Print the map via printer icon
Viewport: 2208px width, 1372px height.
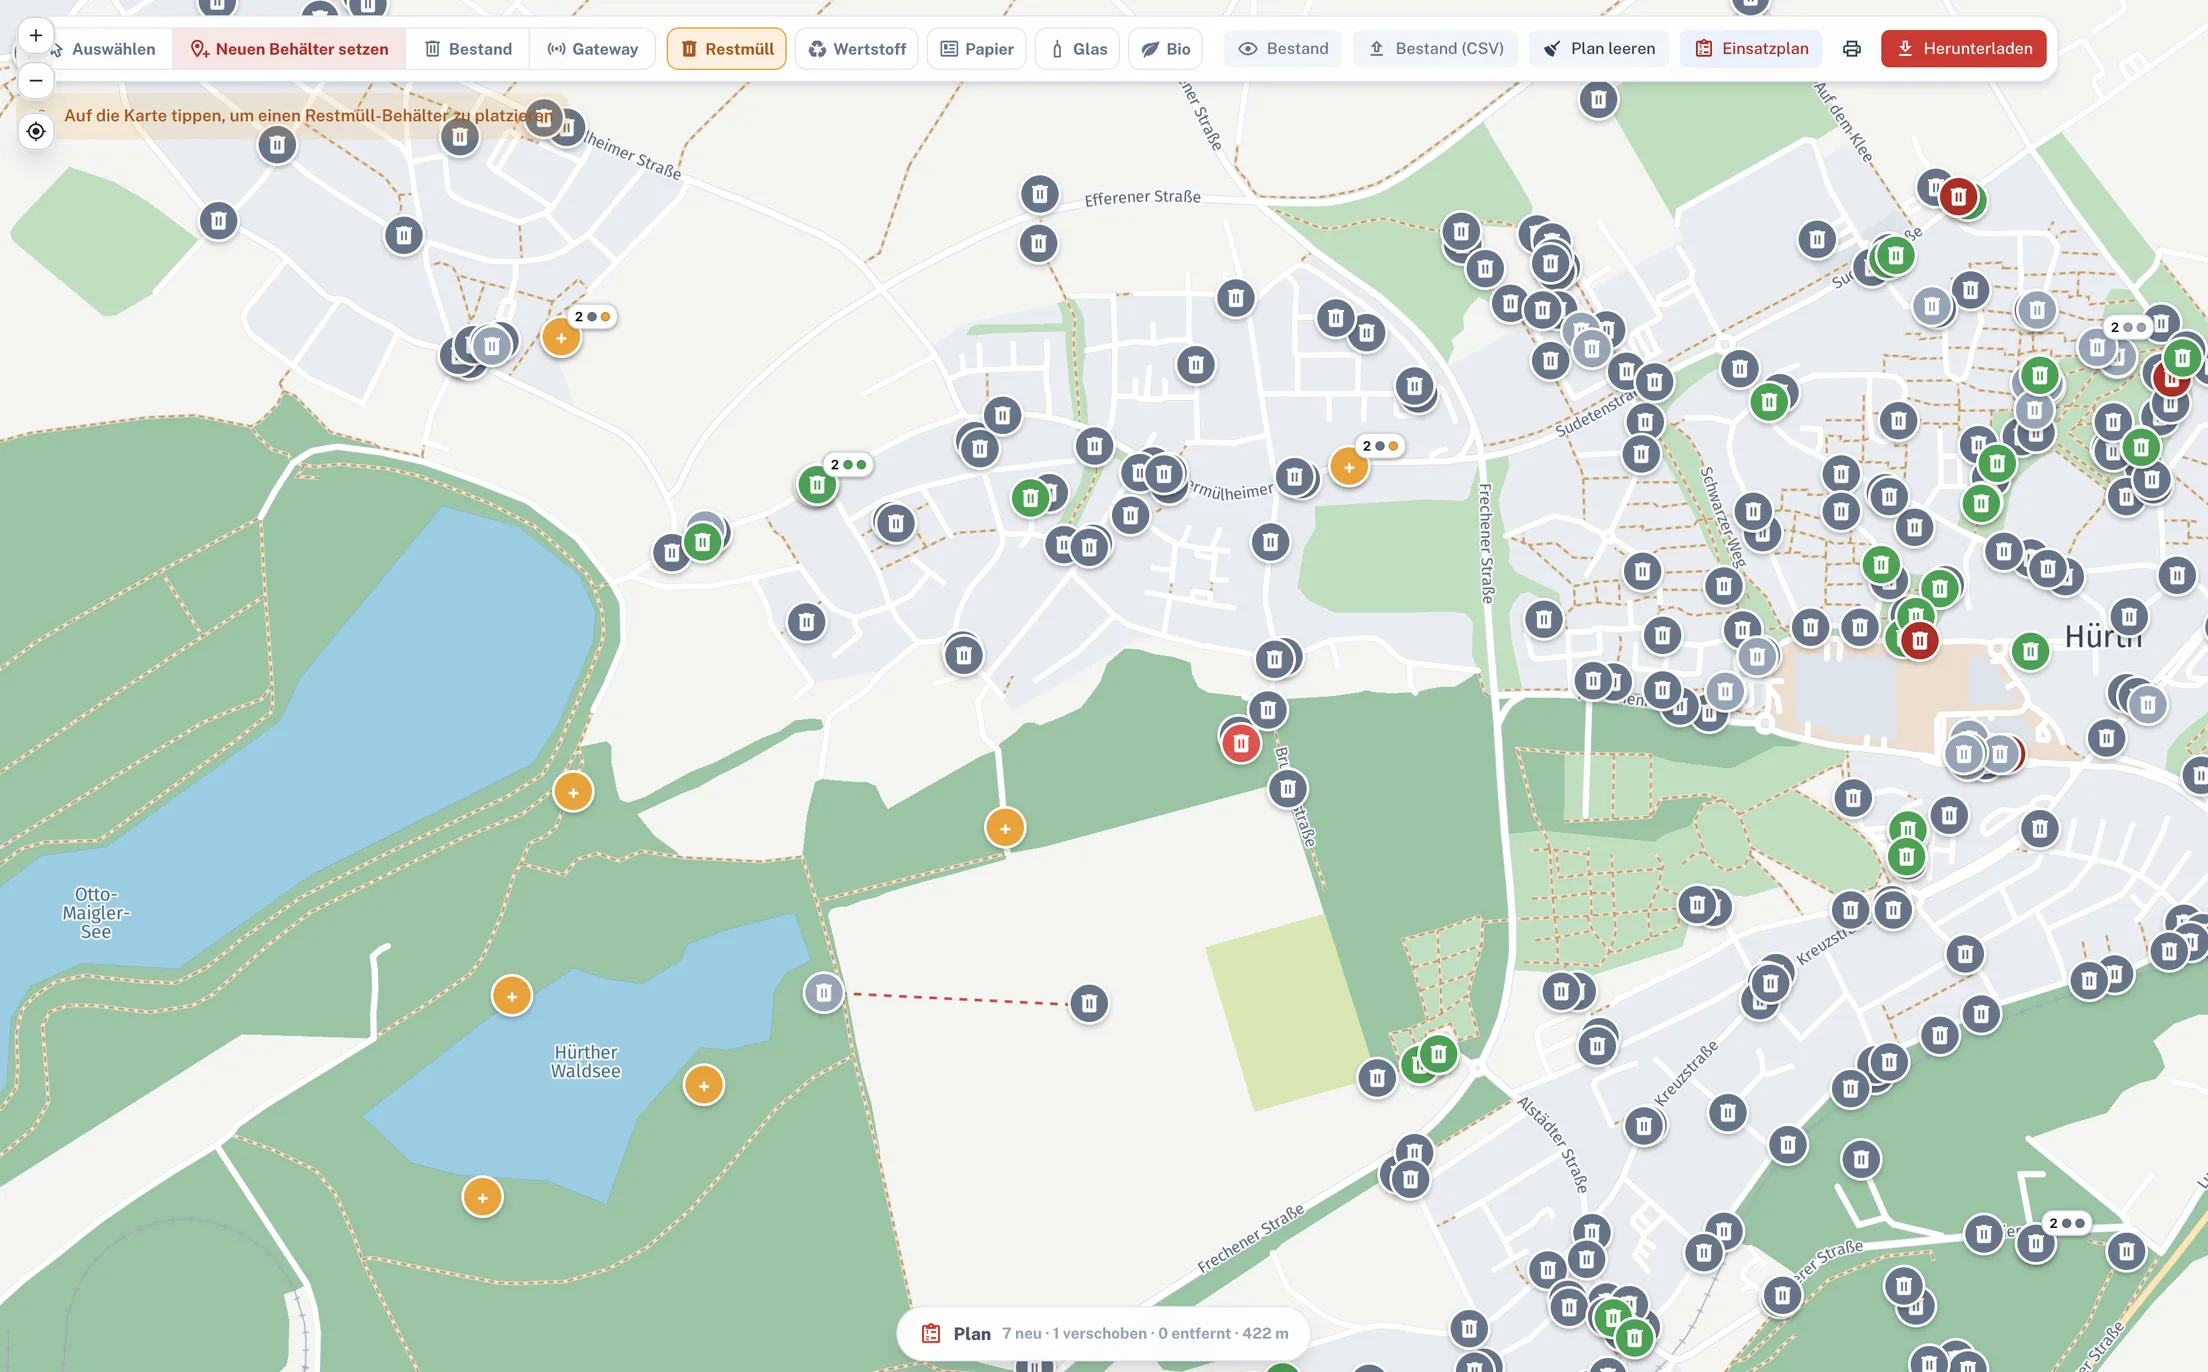pyautogui.click(x=1852, y=49)
